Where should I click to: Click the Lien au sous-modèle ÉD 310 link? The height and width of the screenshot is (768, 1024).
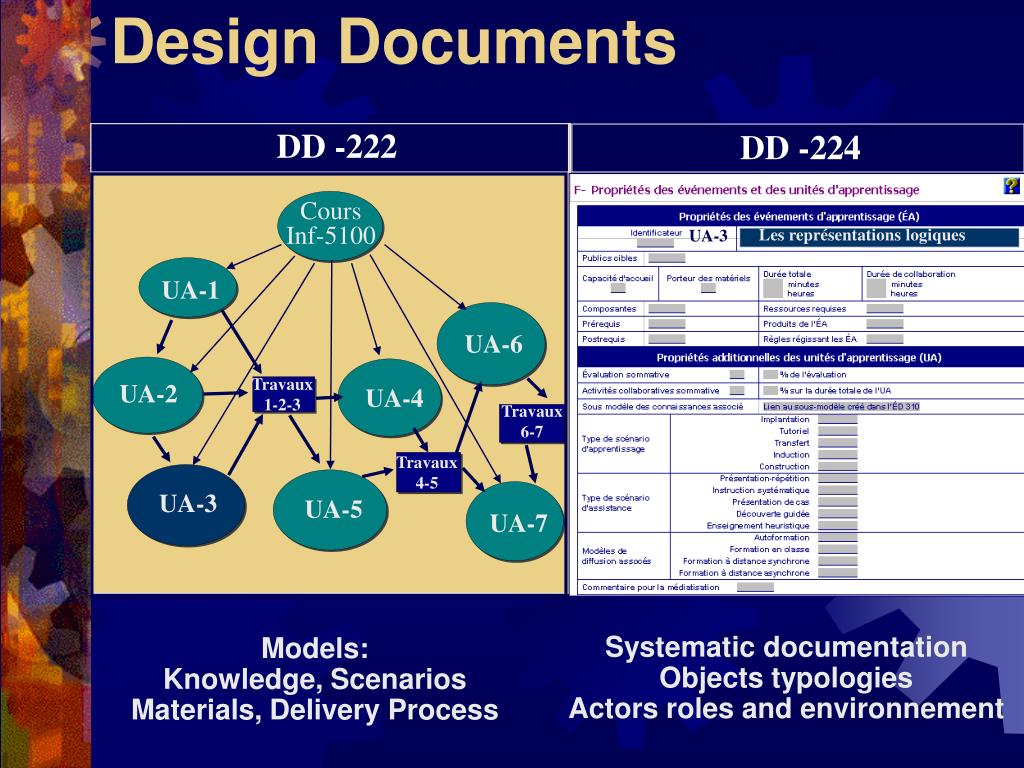[x=841, y=407]
